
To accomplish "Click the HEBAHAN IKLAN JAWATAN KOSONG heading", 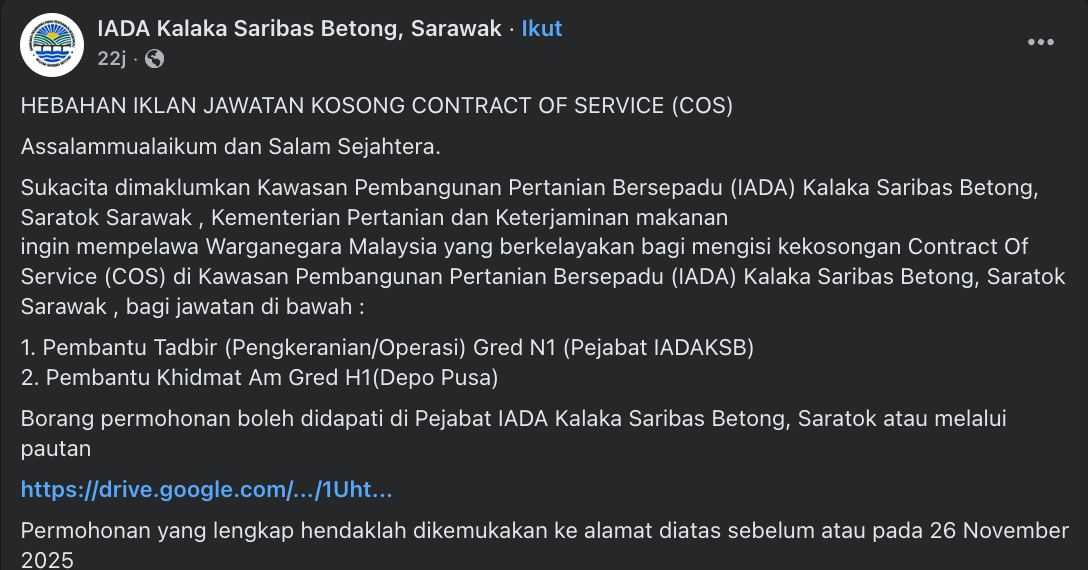I will tap(377, 105).
